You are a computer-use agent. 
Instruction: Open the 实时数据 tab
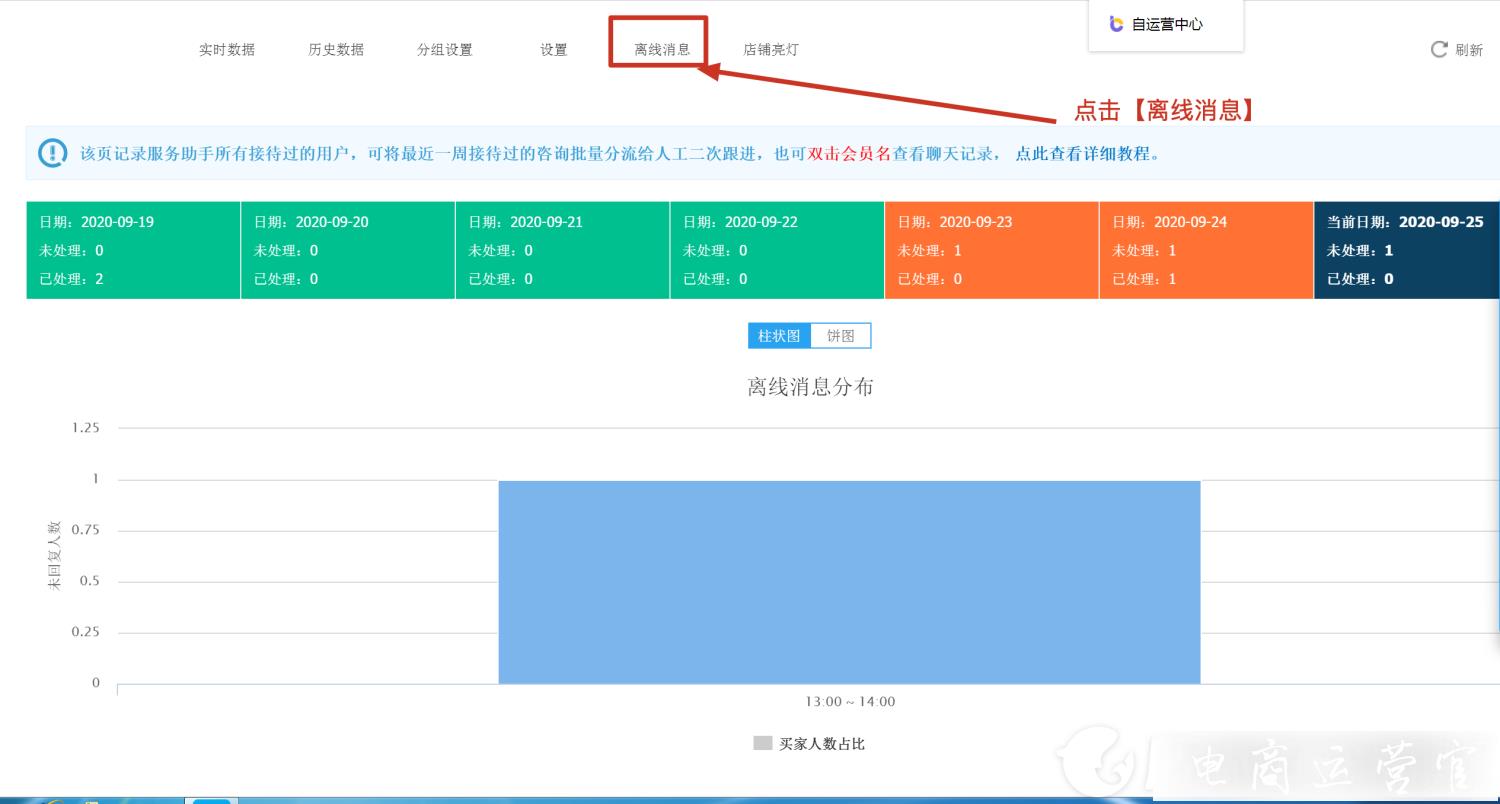[227, 50]
